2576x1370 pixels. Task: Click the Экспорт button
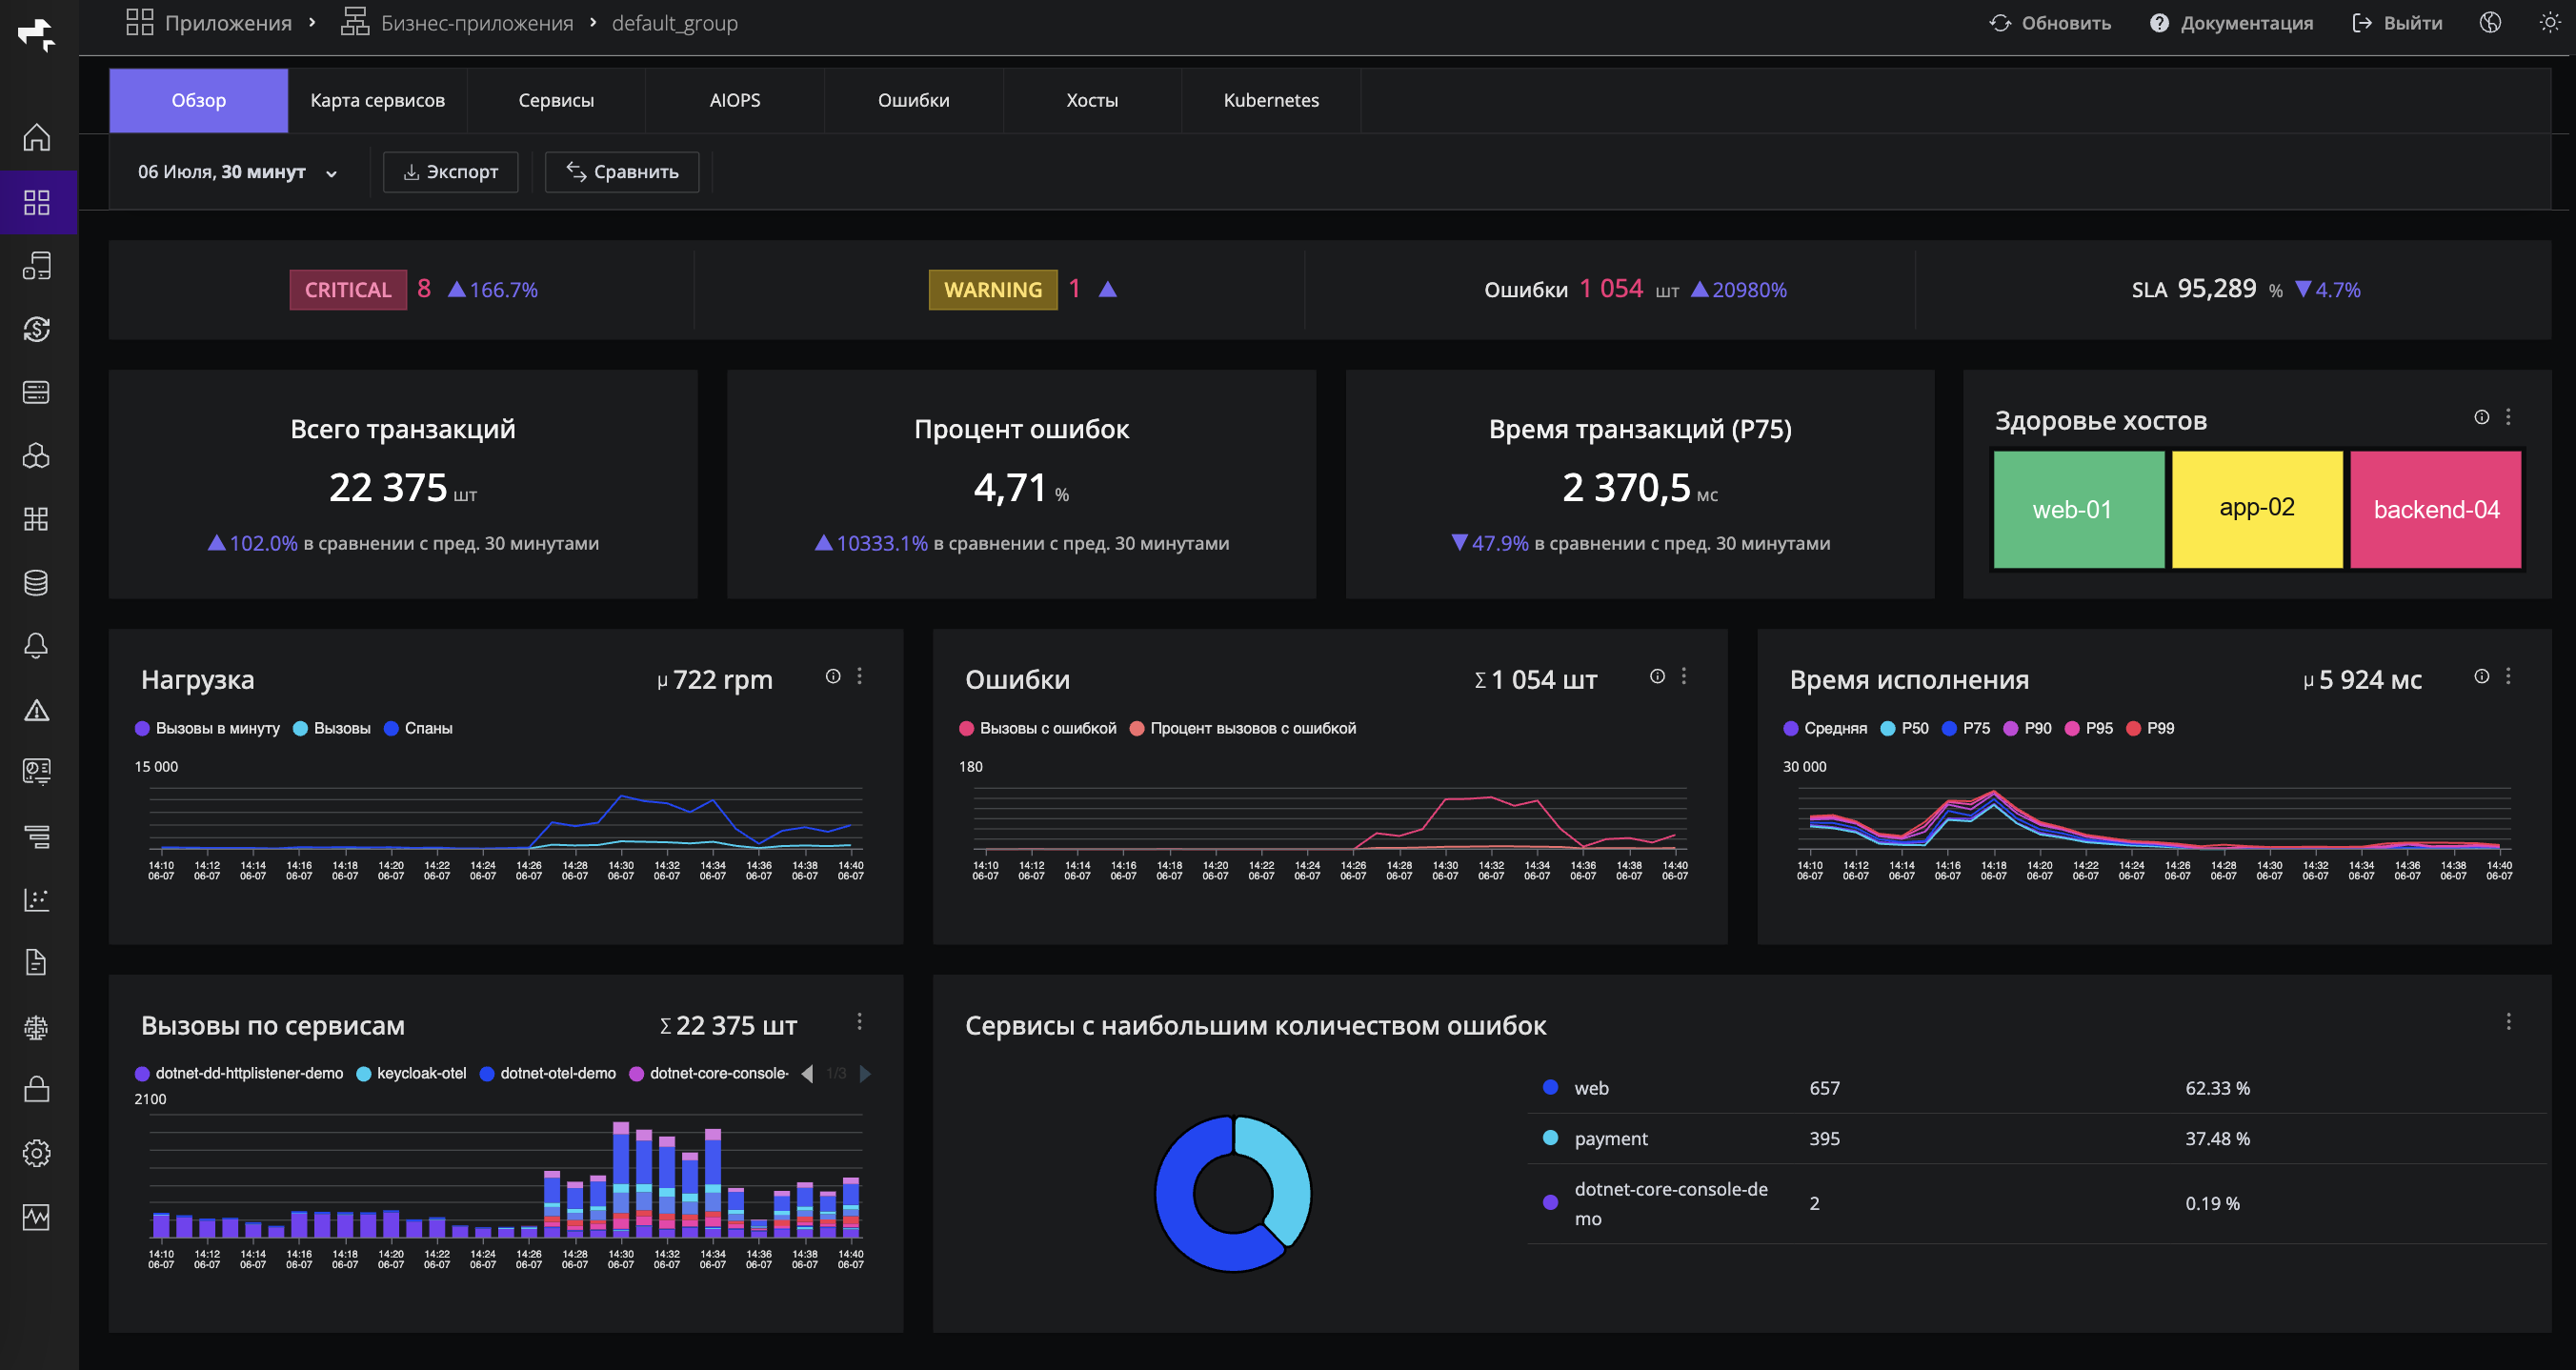[451, 172]
